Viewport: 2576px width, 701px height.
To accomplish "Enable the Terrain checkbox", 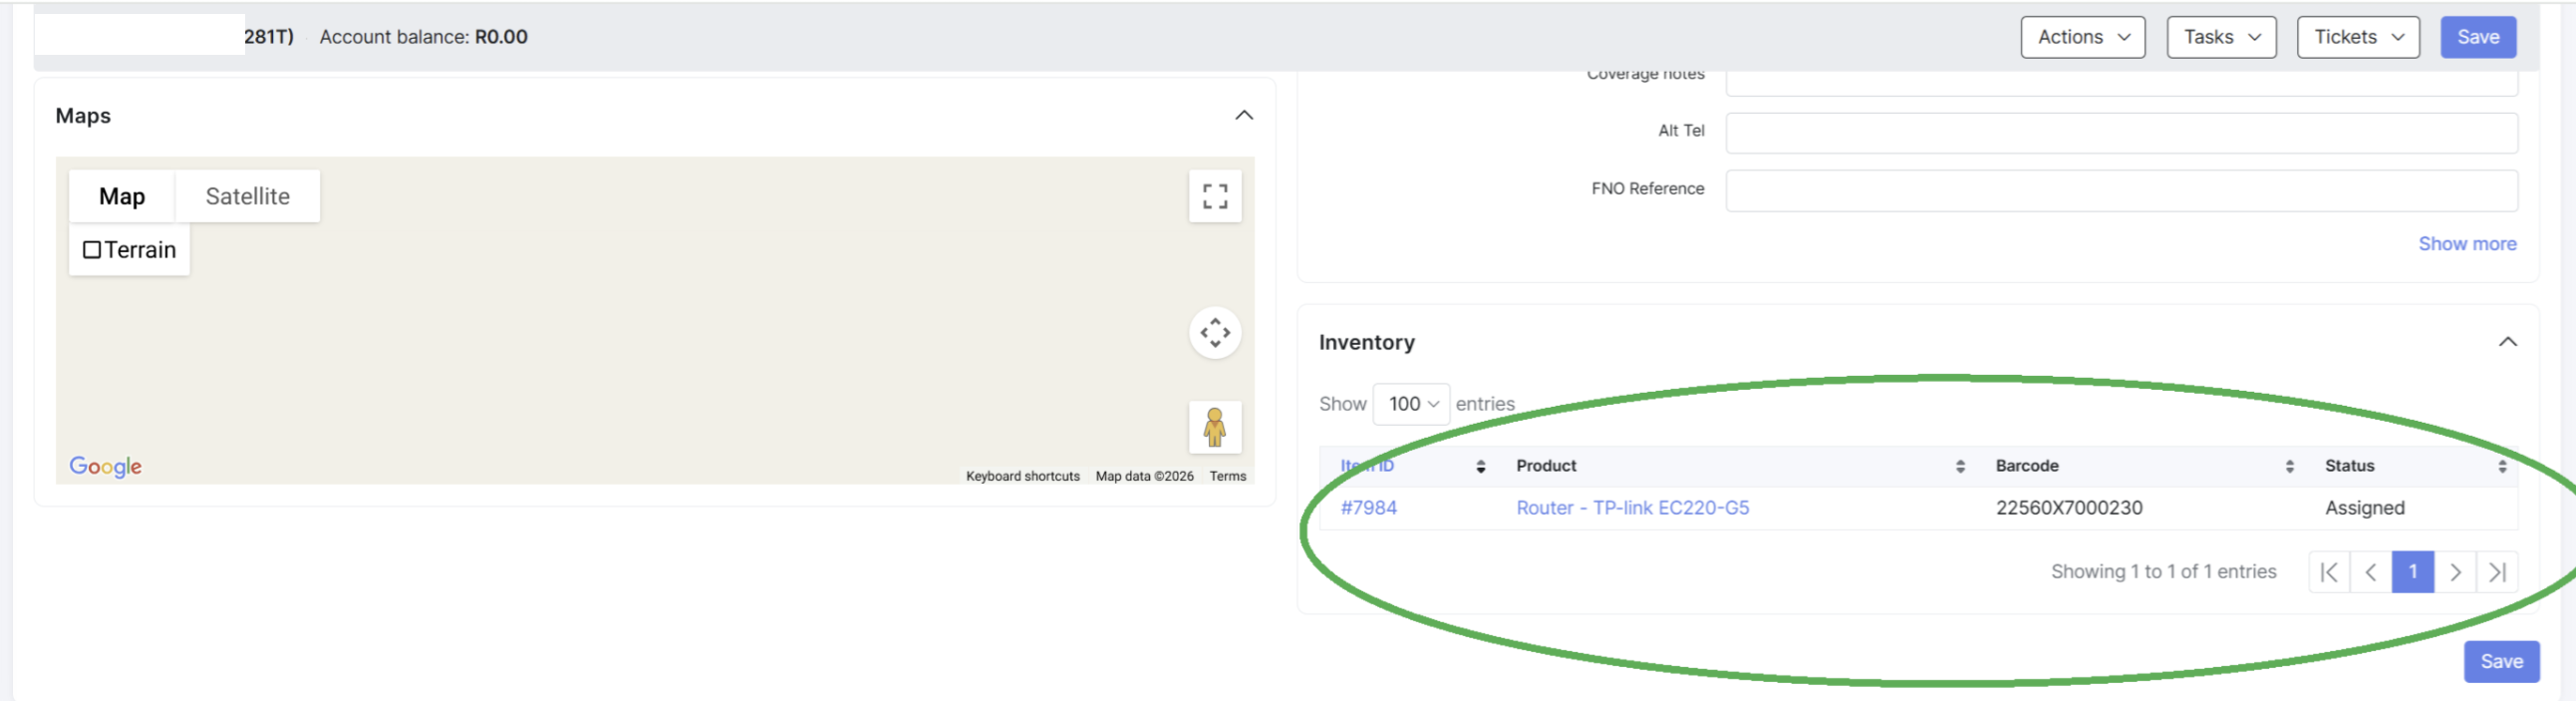I will click(x=92, y=250).
